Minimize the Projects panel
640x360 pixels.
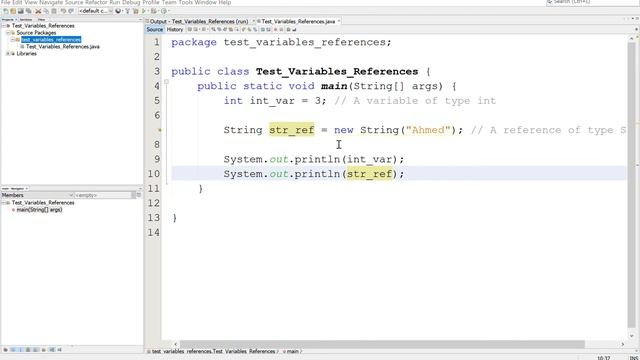[140, 19]
